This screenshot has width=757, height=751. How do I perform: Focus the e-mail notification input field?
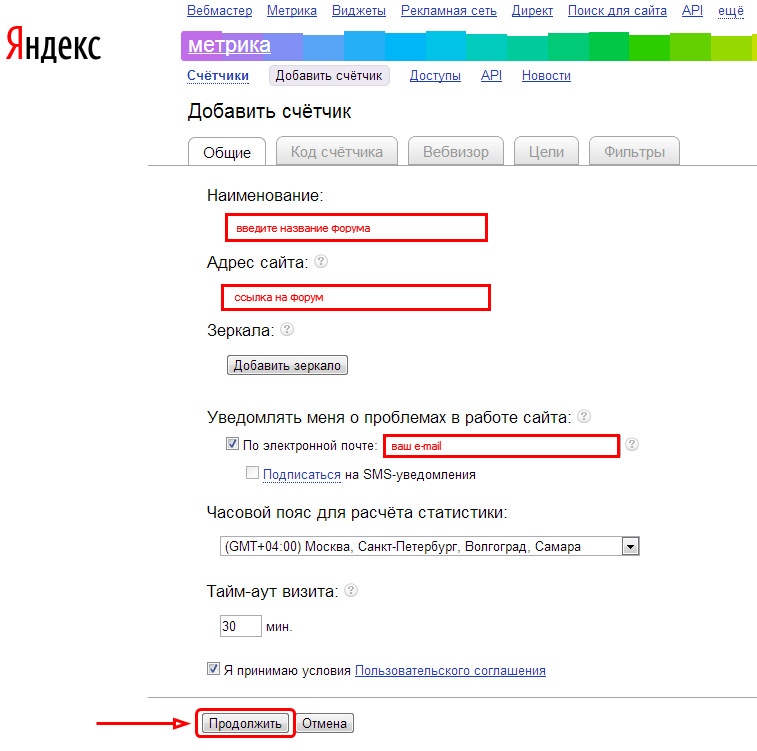pyautogui.click(x=502, y=445)
